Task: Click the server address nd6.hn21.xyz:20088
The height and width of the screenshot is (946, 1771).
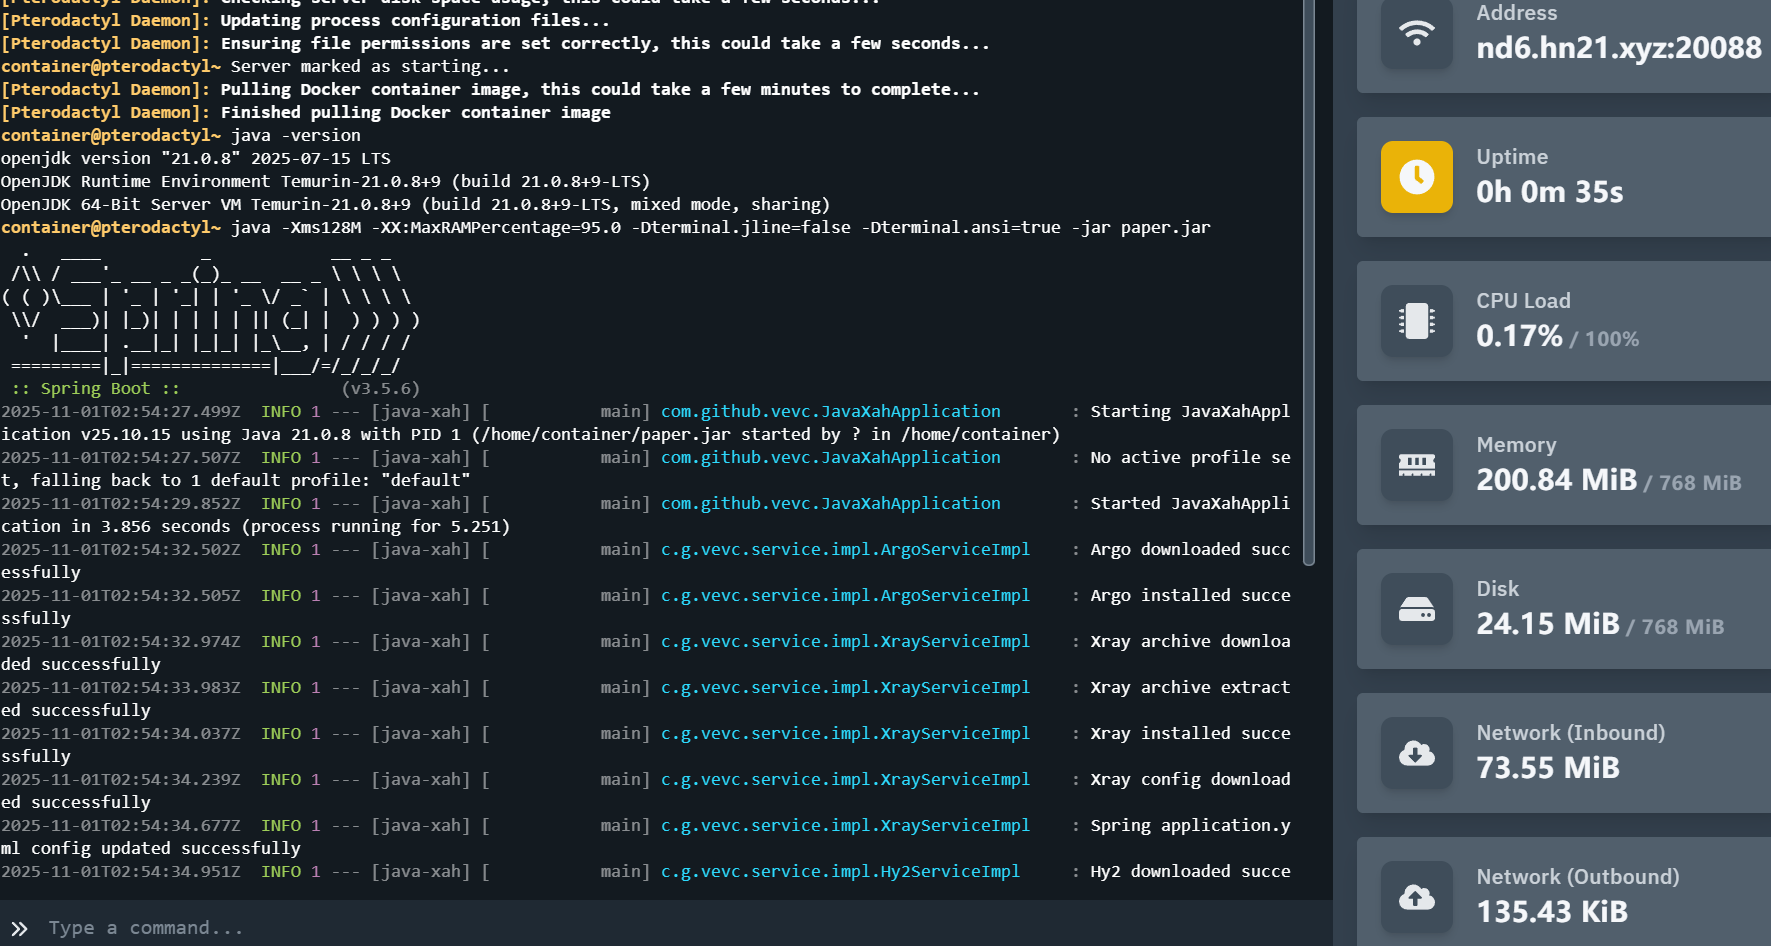Action: (1618, 48)
